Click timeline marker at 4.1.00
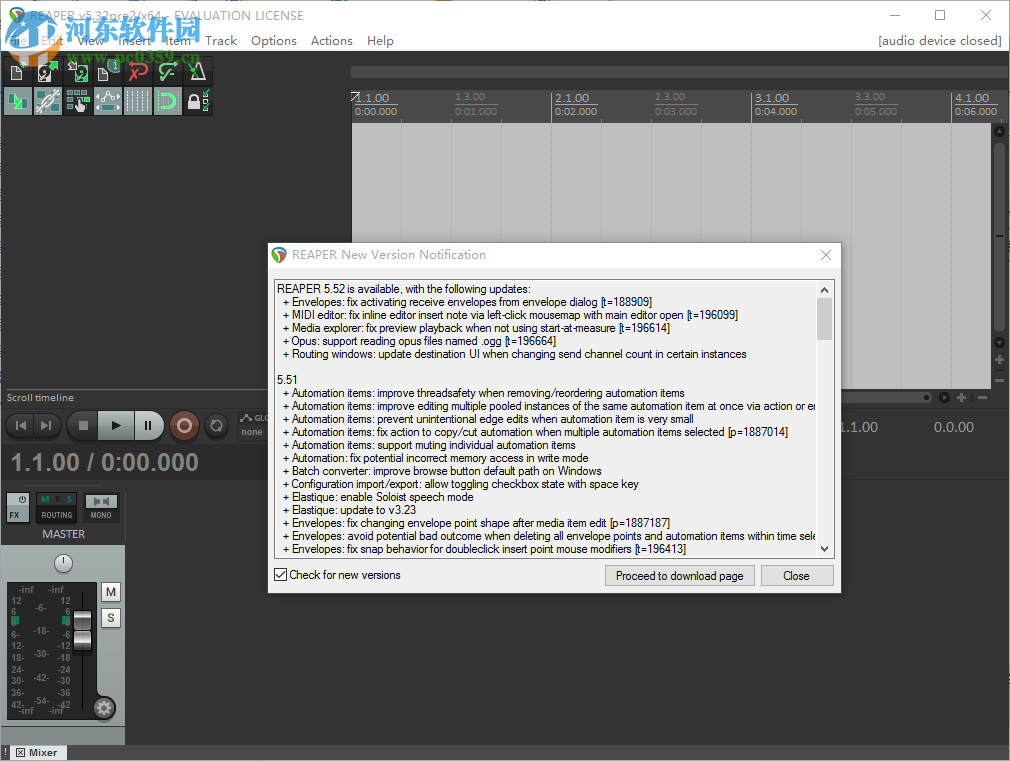The image size is (1010, 761). pos(971,98)
